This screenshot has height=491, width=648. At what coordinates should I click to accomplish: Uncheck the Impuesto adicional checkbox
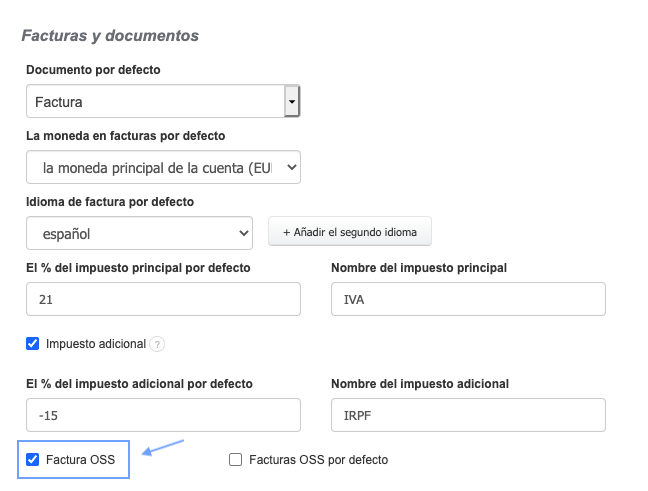[33, 343]
